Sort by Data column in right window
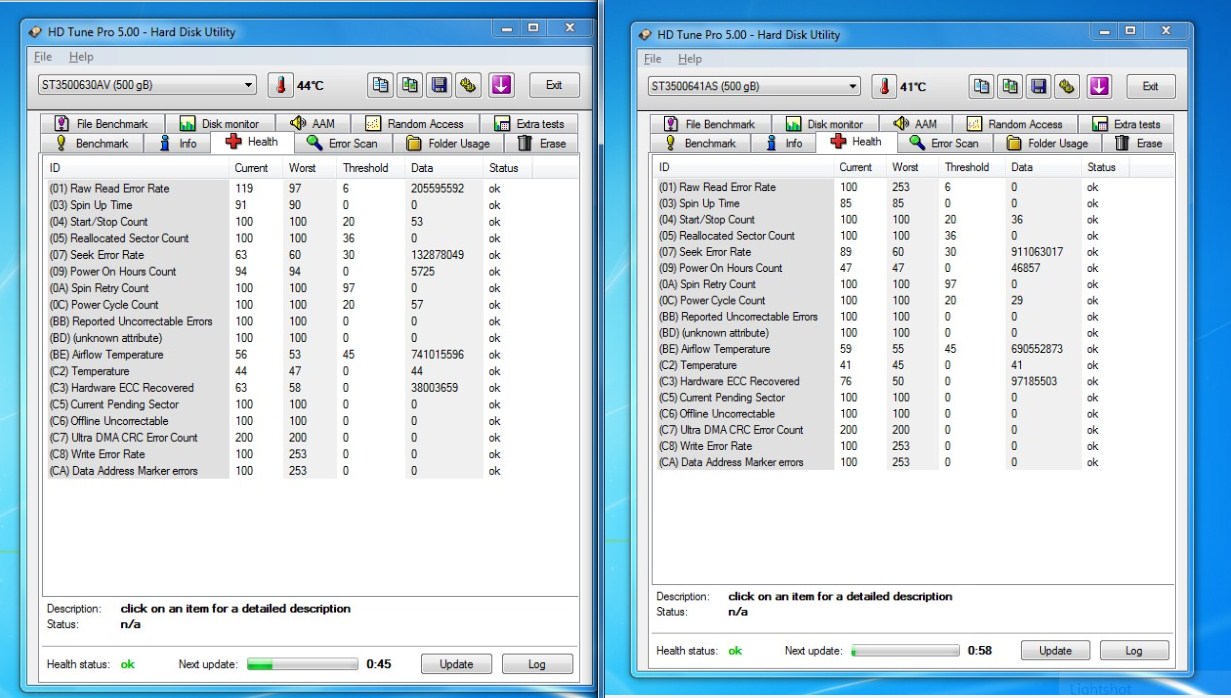 (x=1045, y=167)
